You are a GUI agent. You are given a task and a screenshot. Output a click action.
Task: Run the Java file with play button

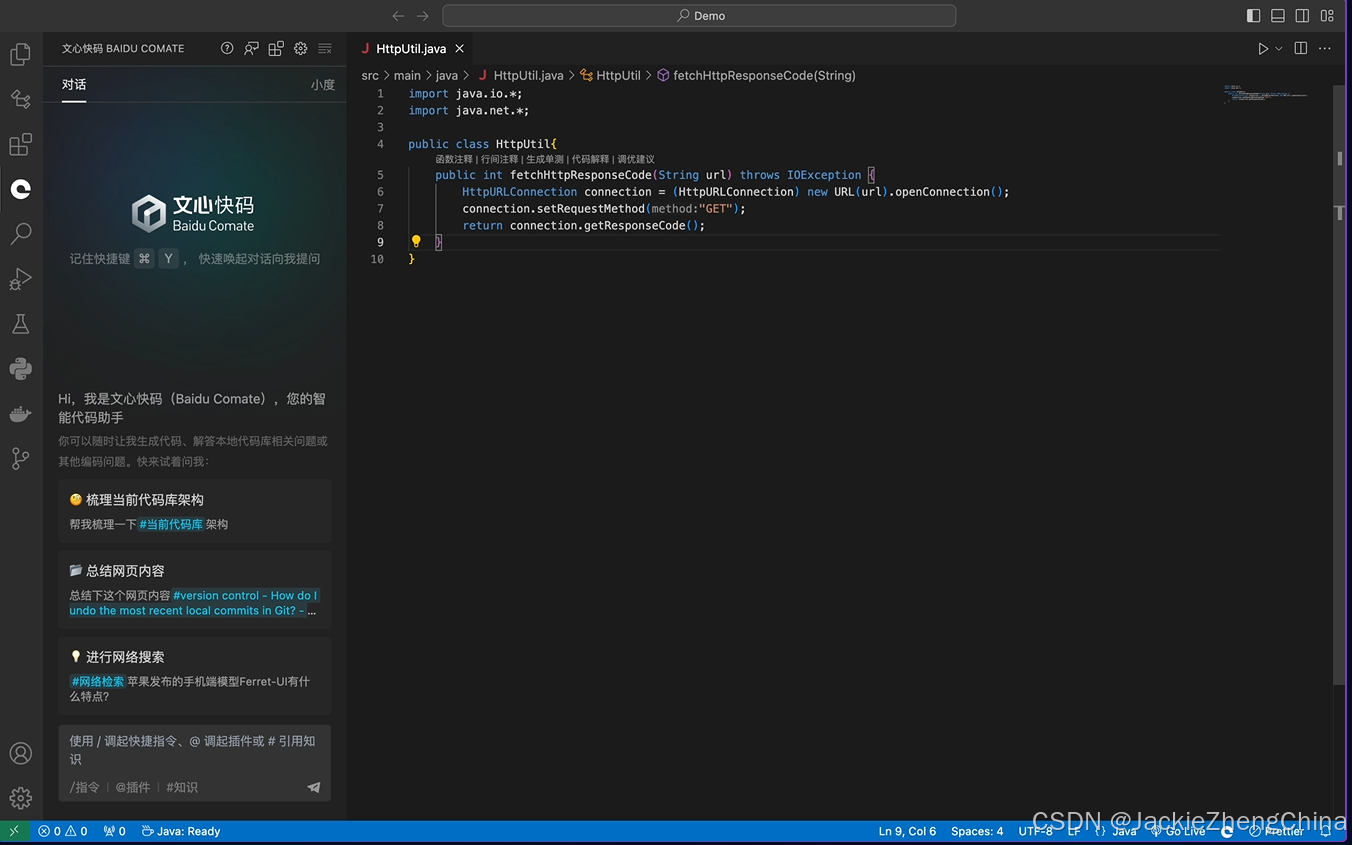1263,48
